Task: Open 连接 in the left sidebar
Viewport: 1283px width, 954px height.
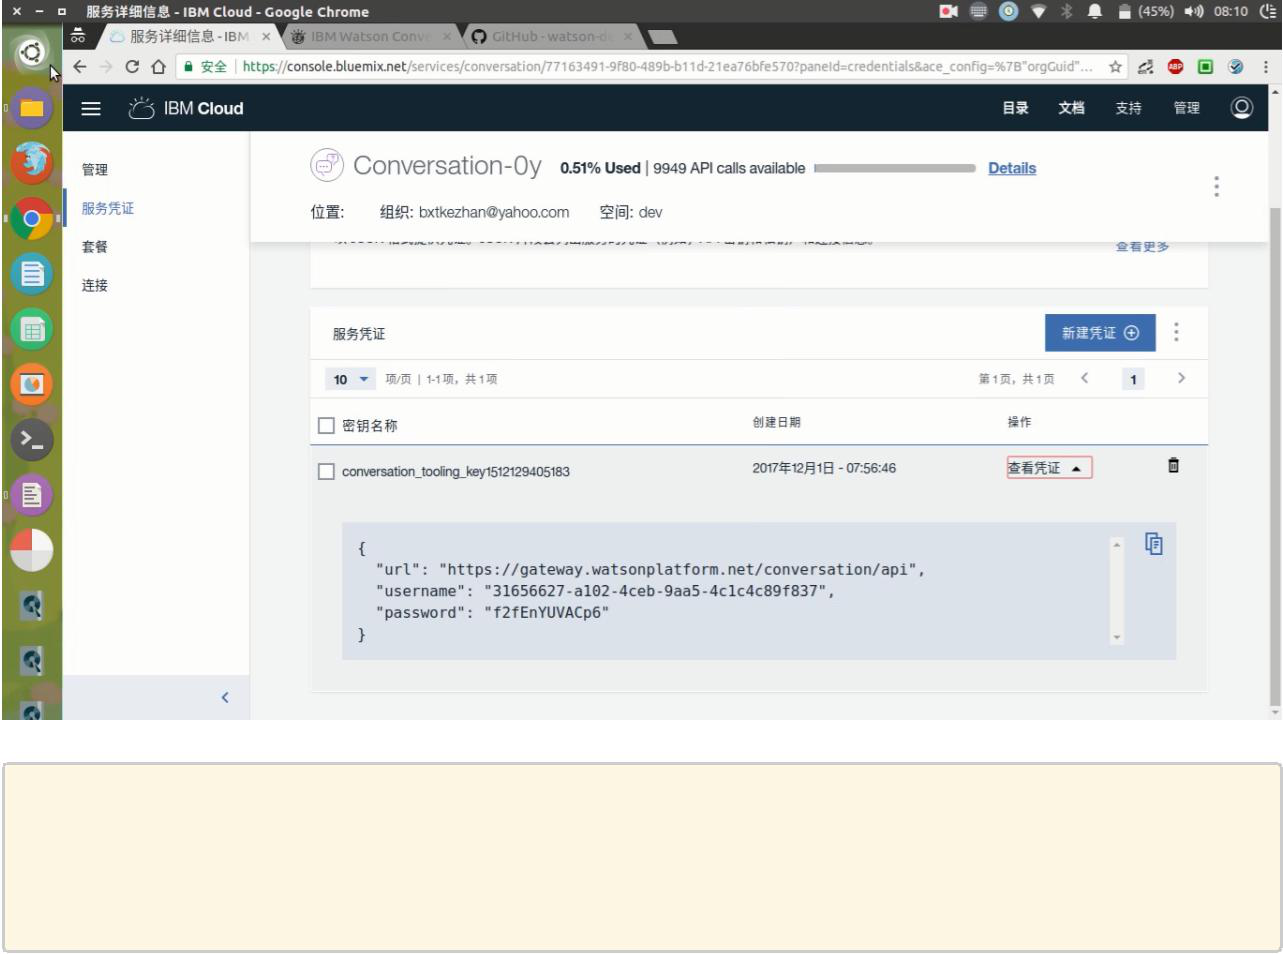Action: (95, 285)
